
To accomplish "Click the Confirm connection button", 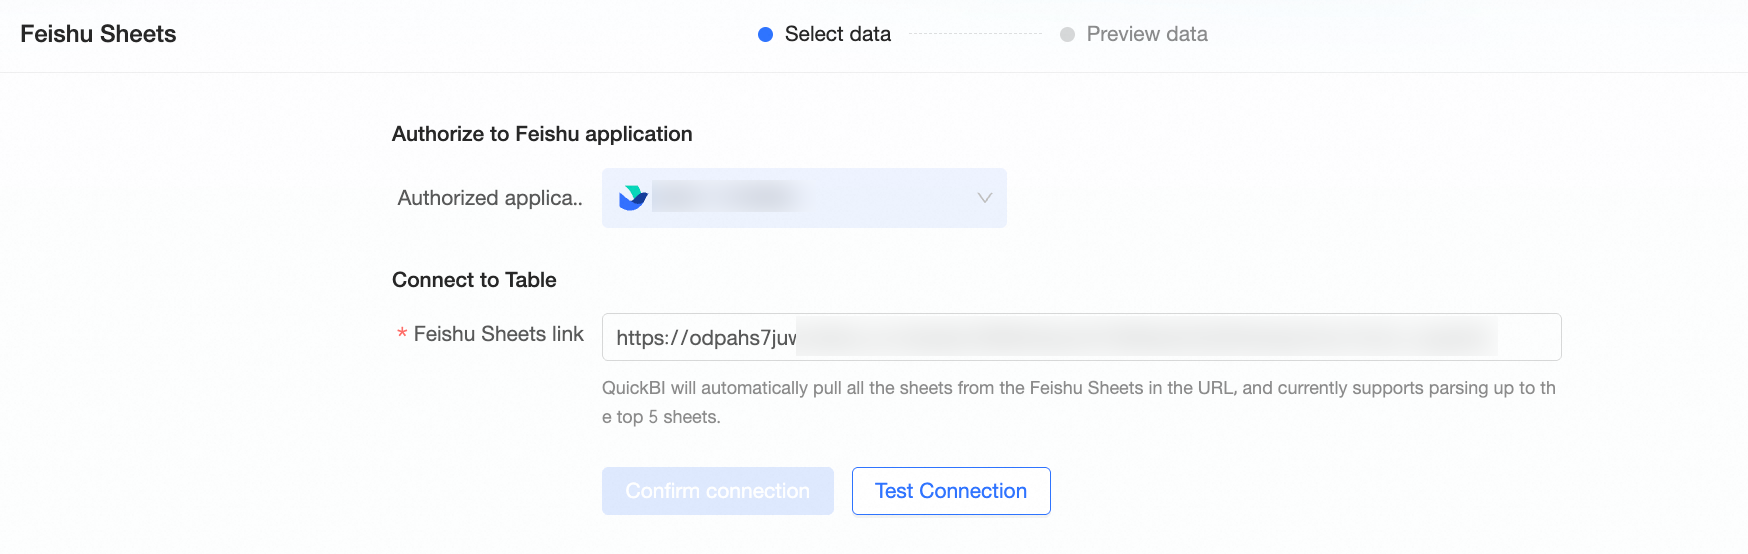I will point(717,491).
